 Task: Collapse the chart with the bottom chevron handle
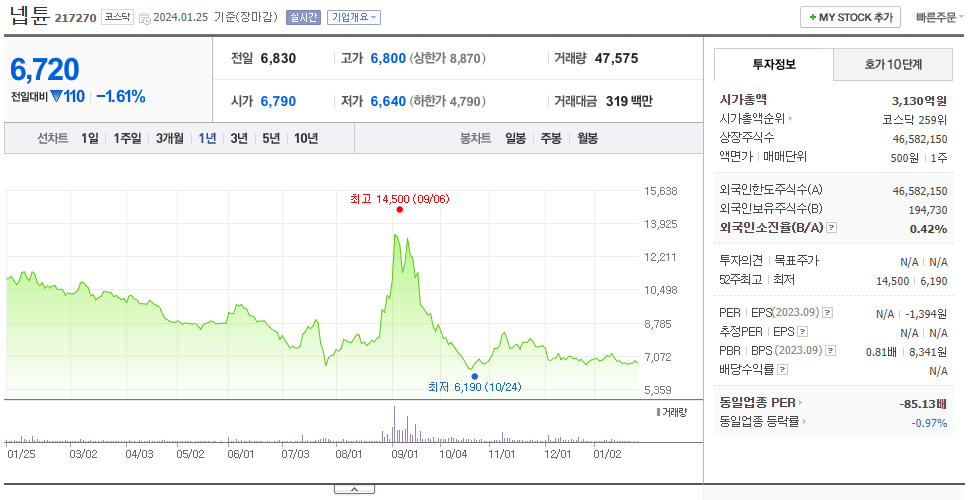coord(354,489)
